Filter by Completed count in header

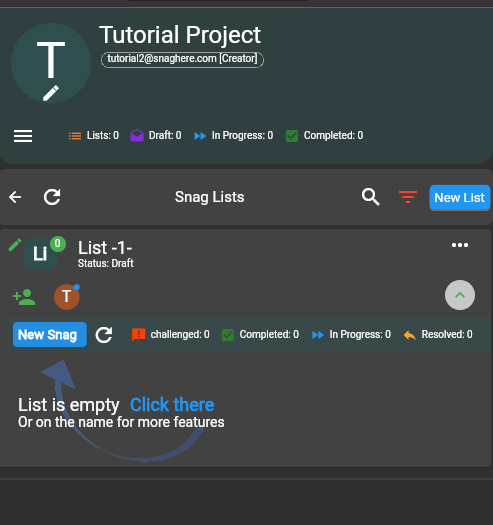324,136
